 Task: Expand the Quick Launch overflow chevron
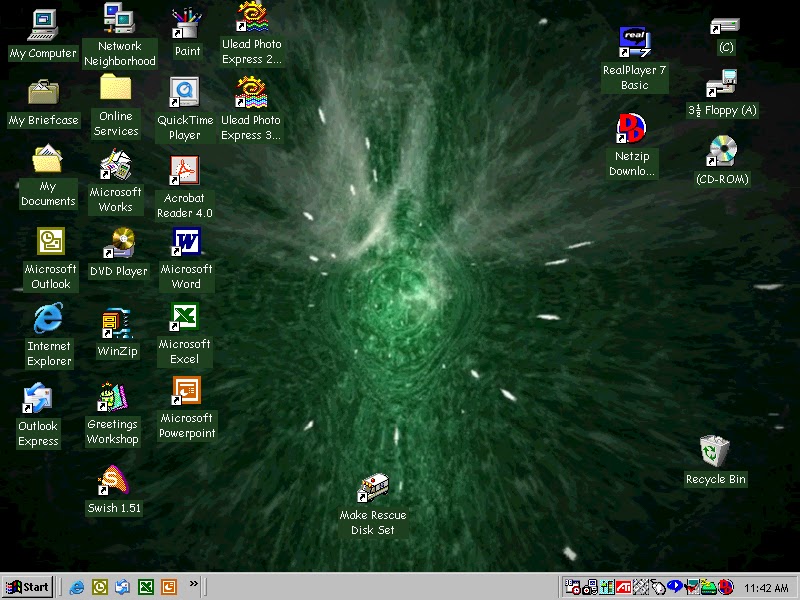coord(194,584)
